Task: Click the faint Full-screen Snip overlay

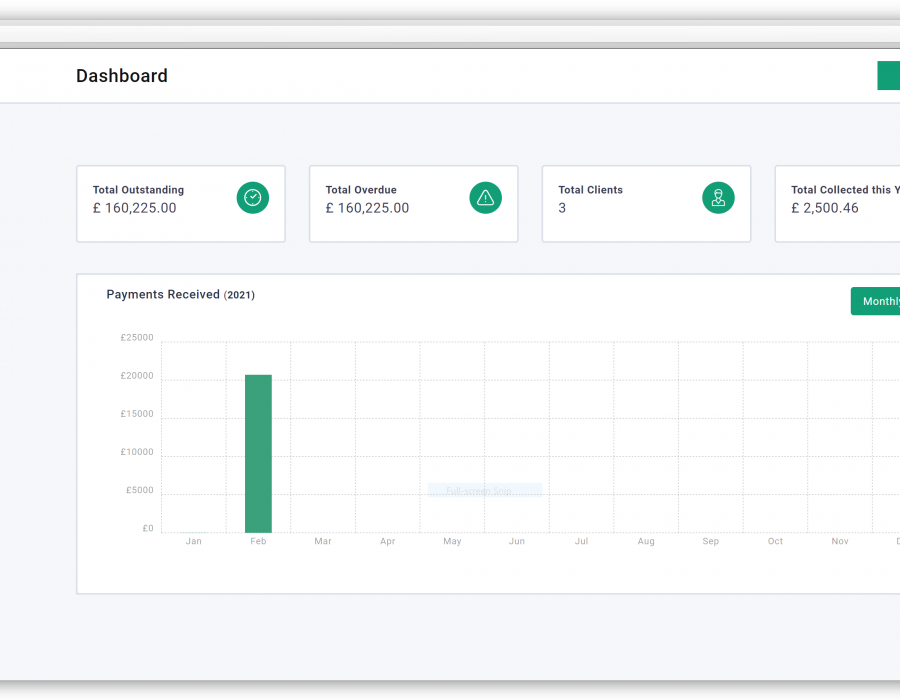Action: click(x=485, y=491)
